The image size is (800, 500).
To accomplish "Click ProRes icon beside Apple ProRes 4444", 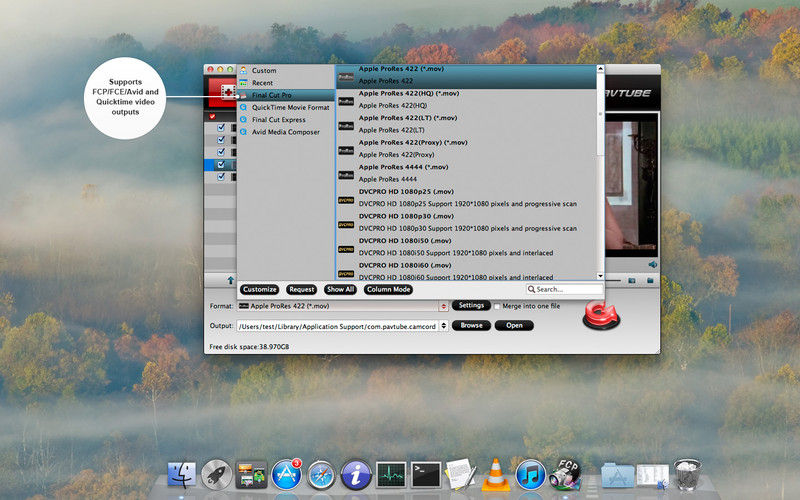I will coord(346,175).
